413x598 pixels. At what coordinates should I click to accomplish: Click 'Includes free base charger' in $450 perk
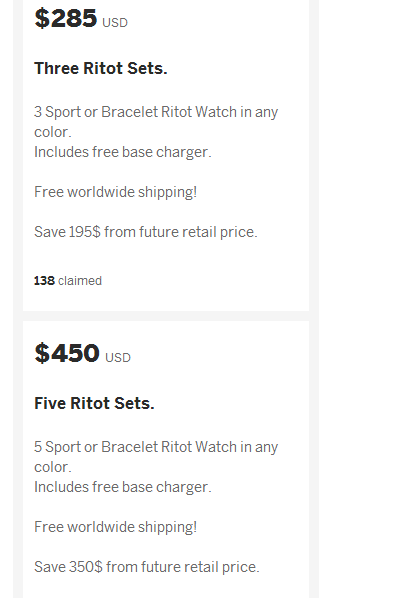point(123,487)
